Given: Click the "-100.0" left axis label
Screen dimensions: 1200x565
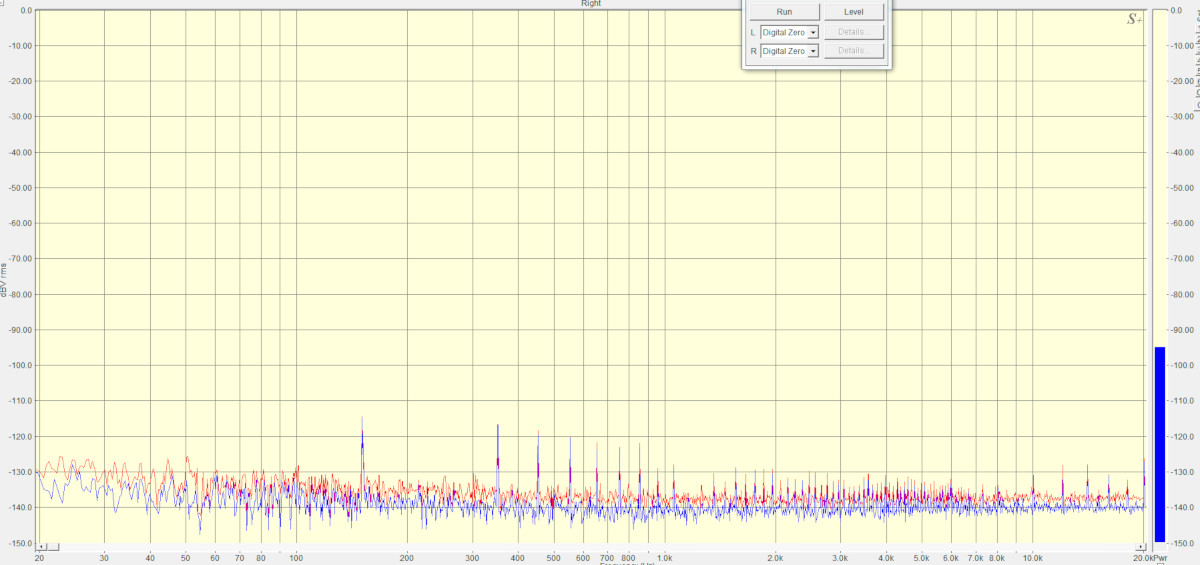Looking at the screenshot, I should click(19, 366).
